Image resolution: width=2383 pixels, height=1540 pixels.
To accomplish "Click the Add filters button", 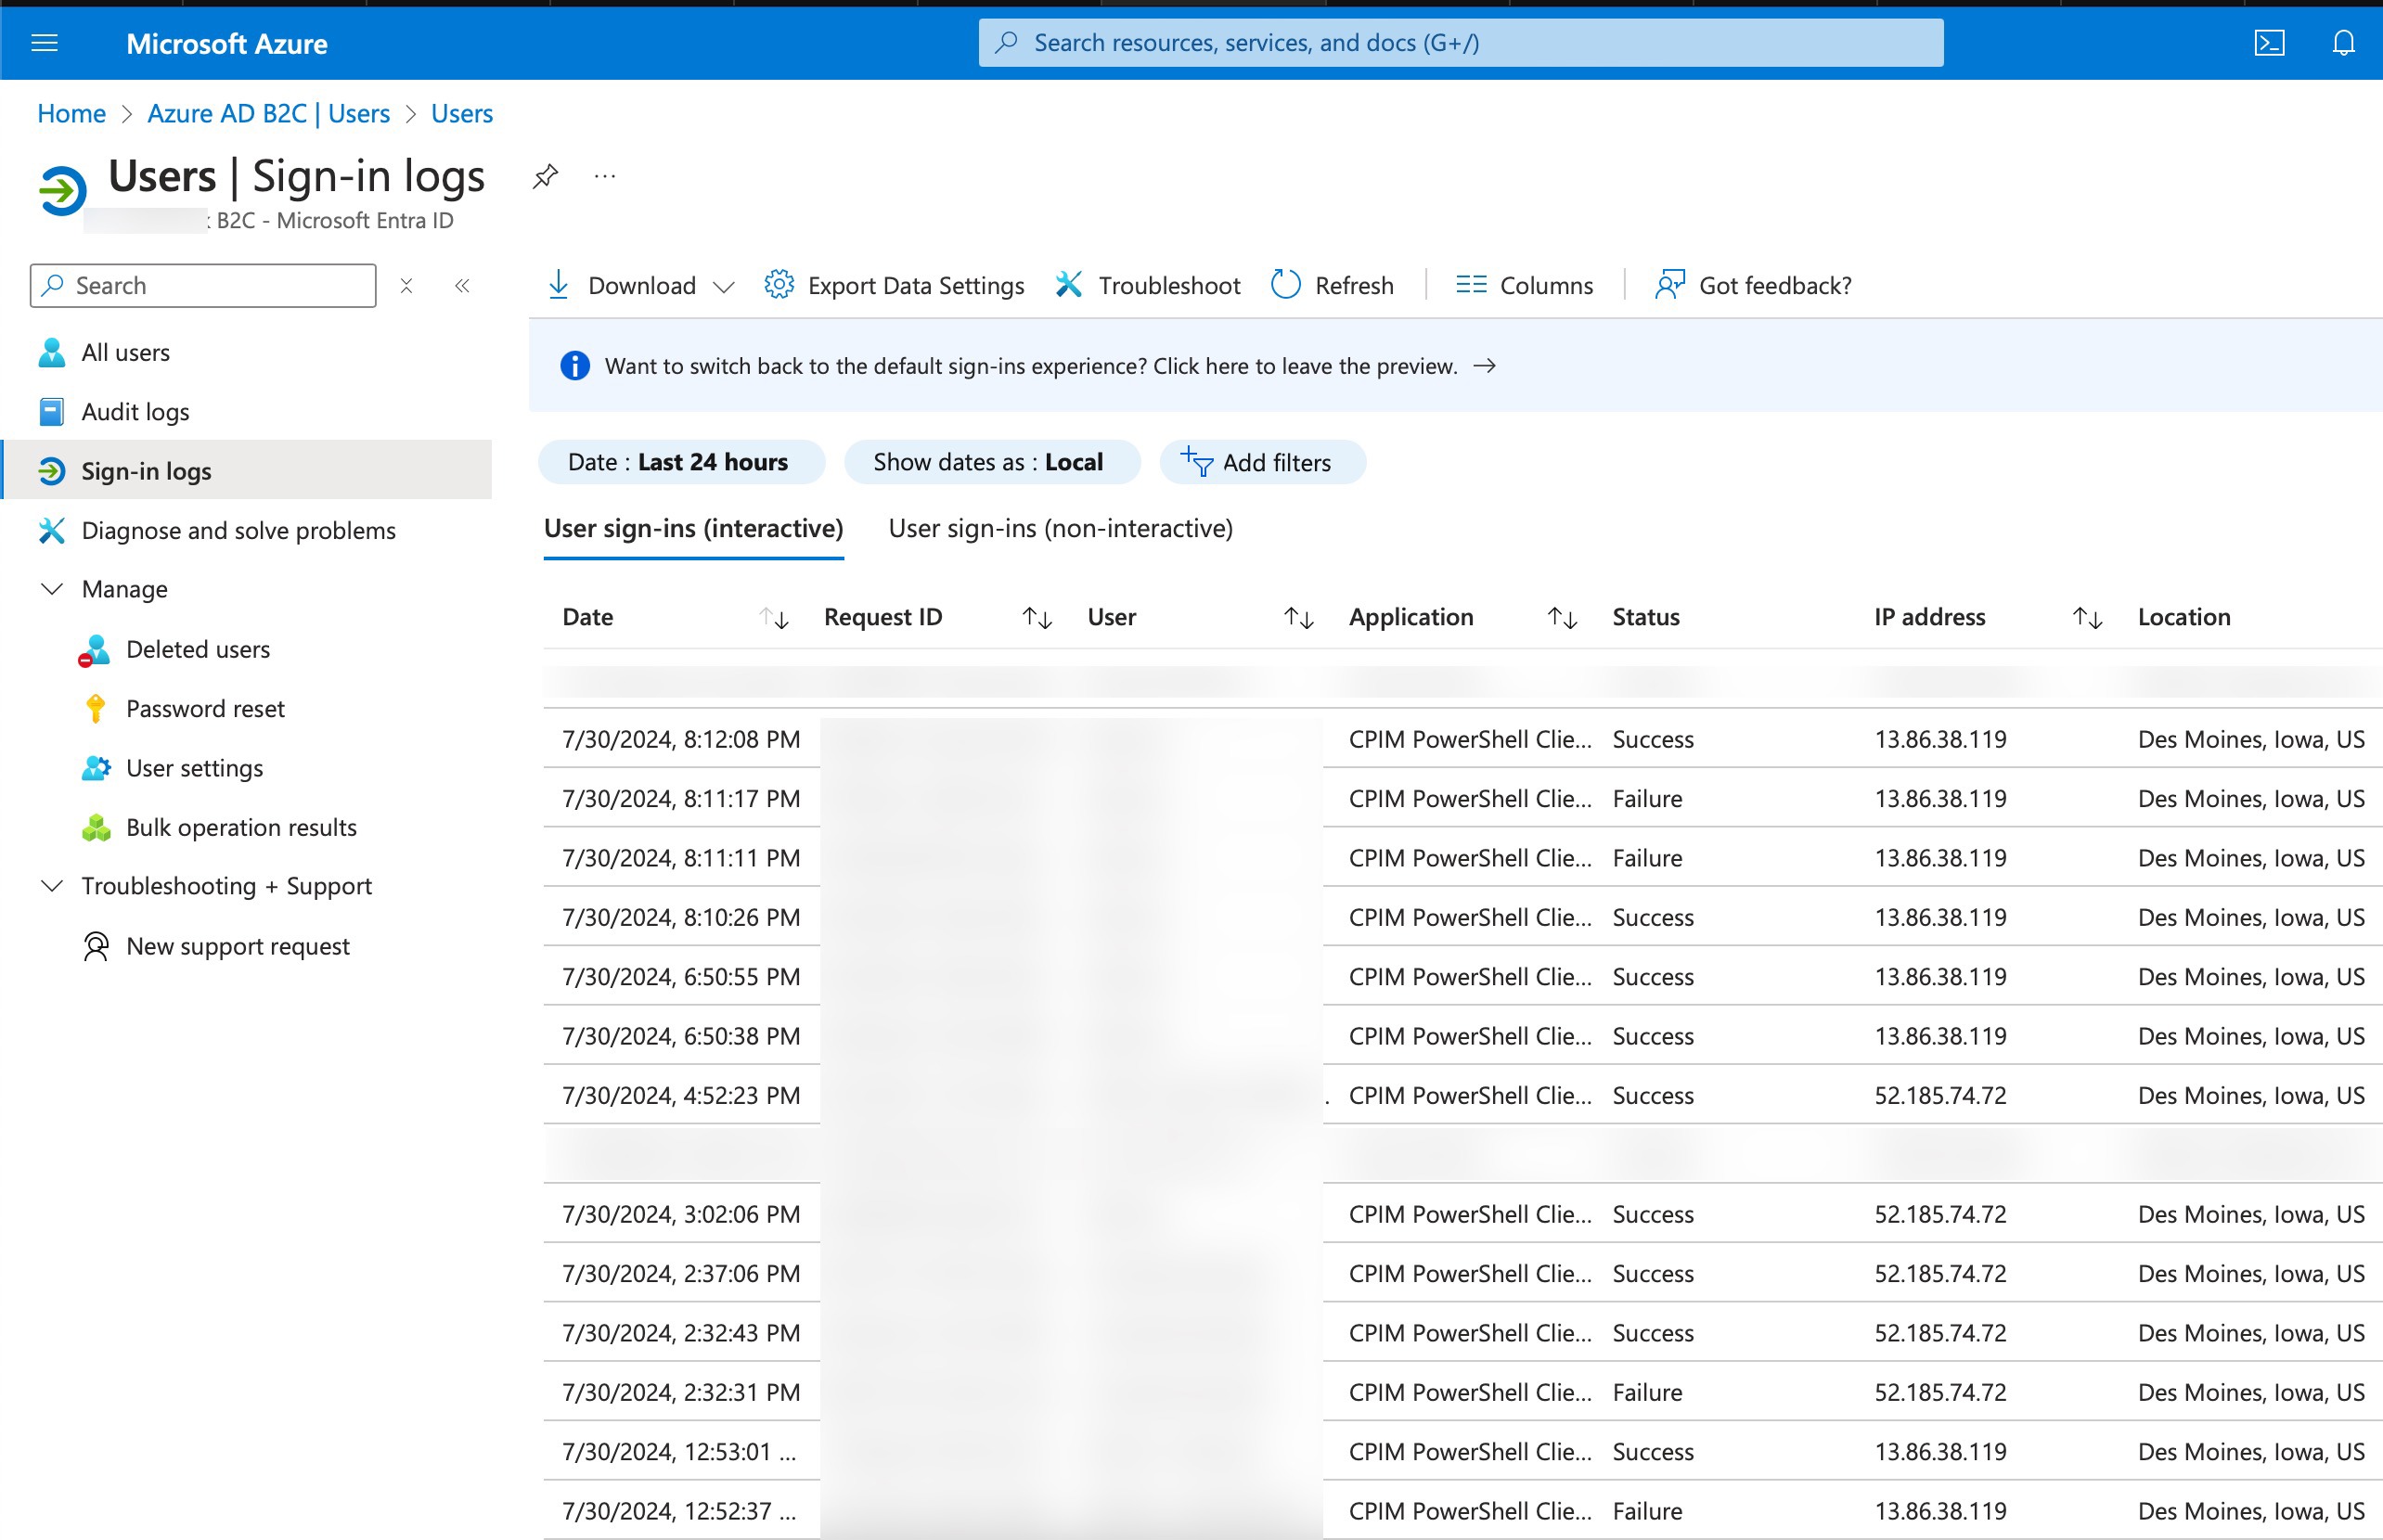I will click(x=1262, y=462).
